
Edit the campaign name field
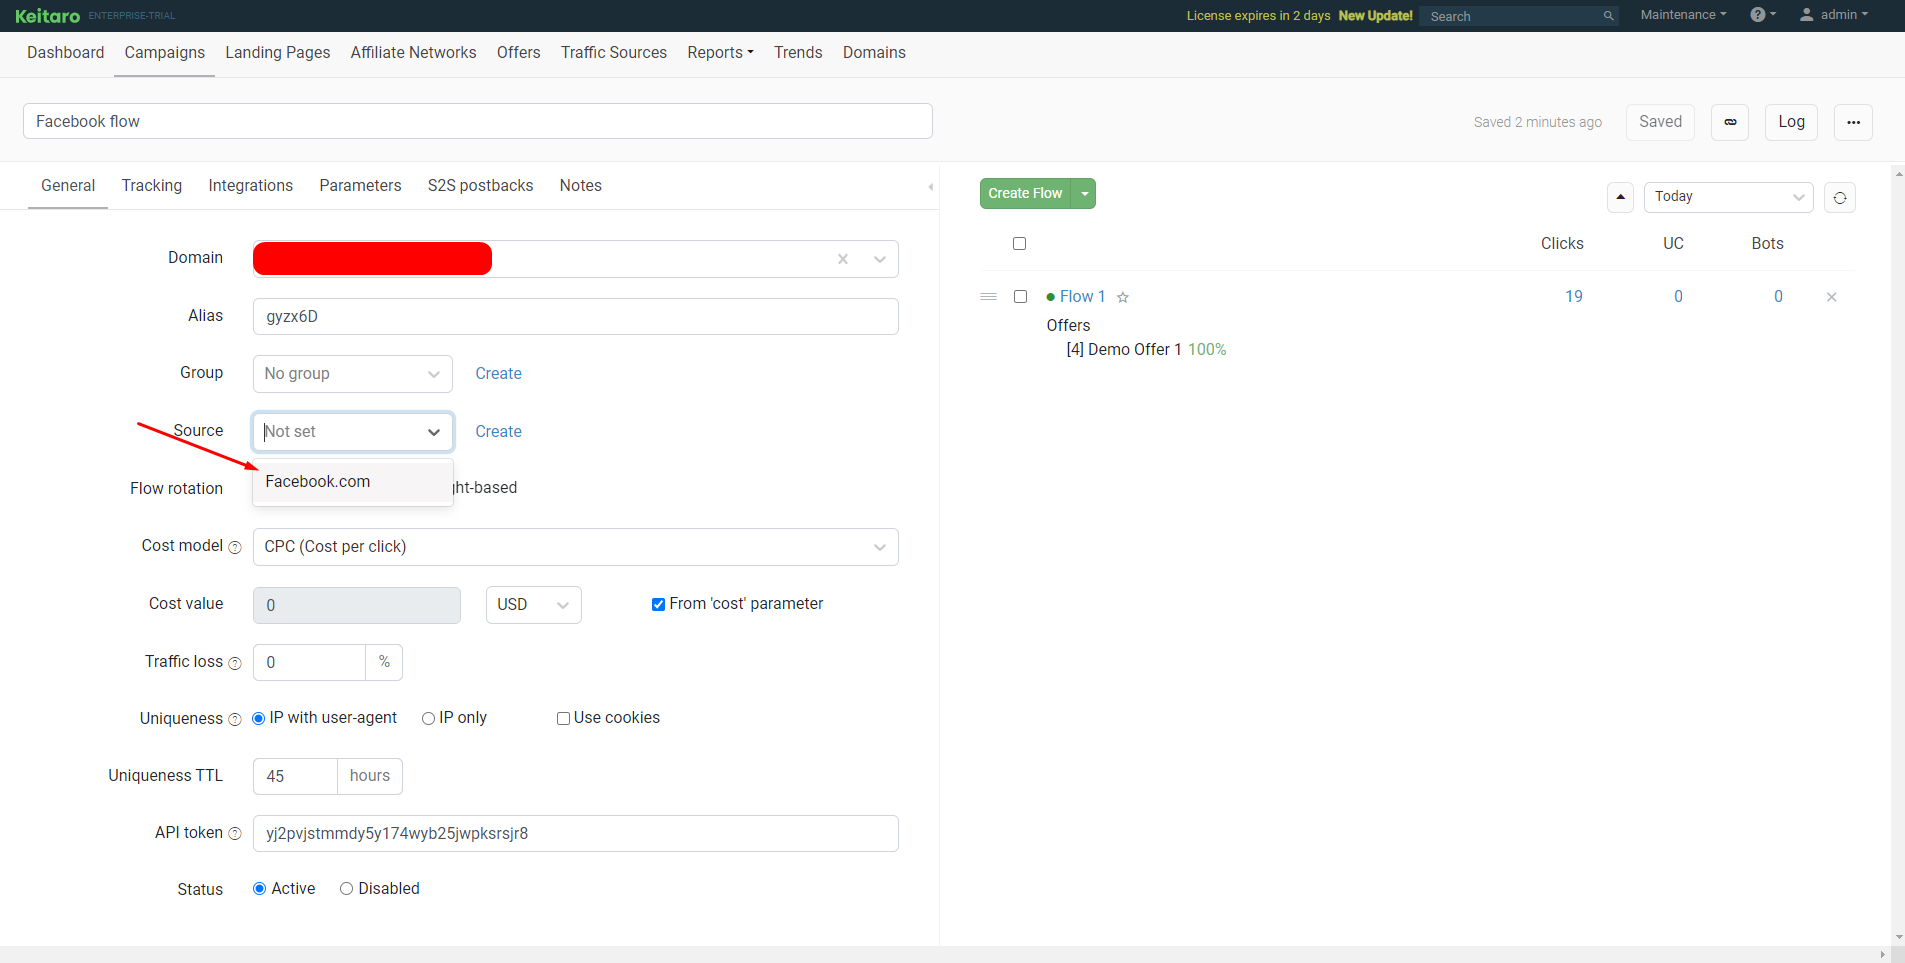pyautogui.click(x=478, y=121)
